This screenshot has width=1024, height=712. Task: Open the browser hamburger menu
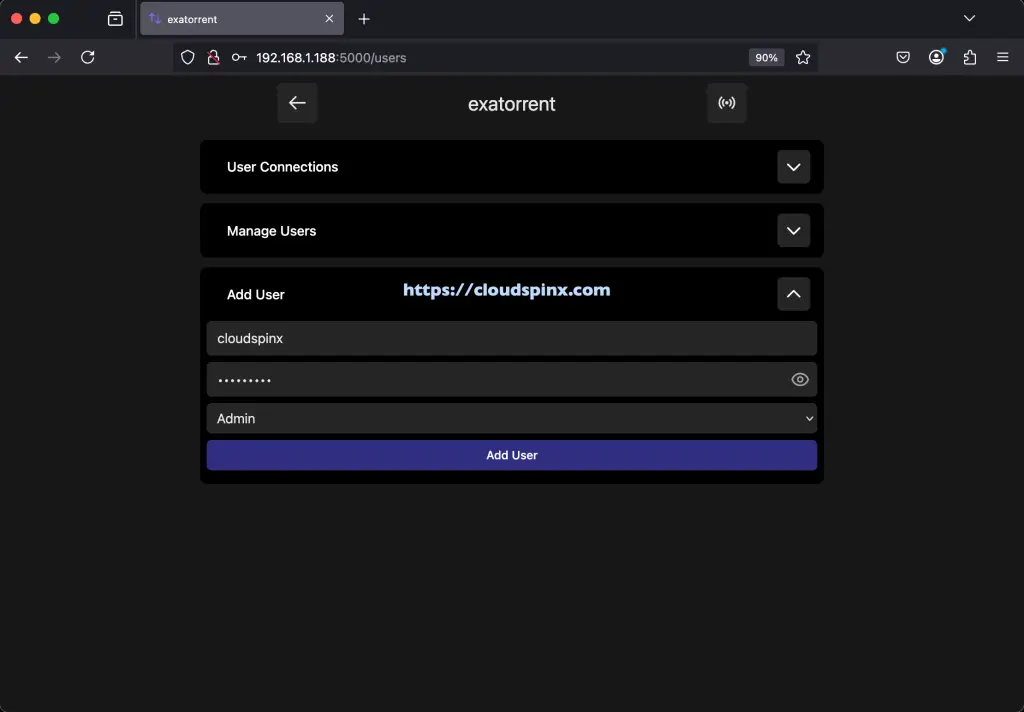(x=1002, y=57)
